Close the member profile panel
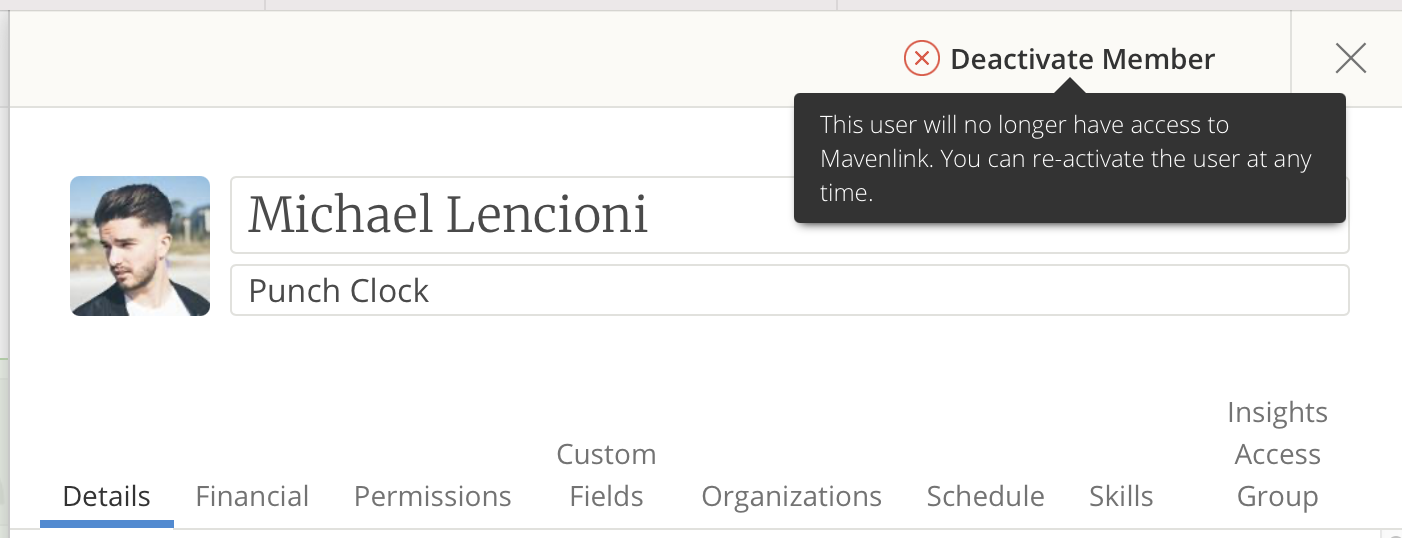This screenshot has height=538, width=1402. point(1350,59)
